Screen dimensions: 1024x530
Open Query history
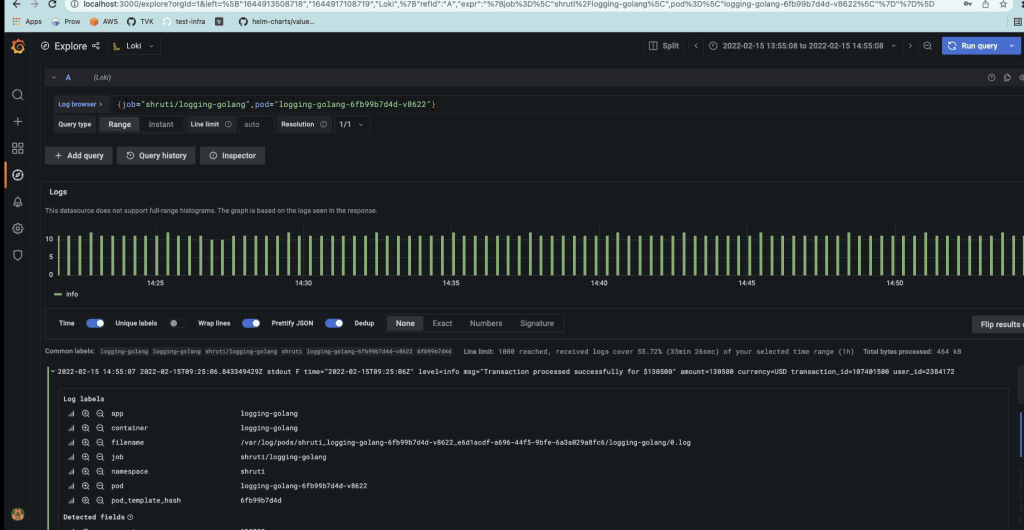tap(156, 155)
